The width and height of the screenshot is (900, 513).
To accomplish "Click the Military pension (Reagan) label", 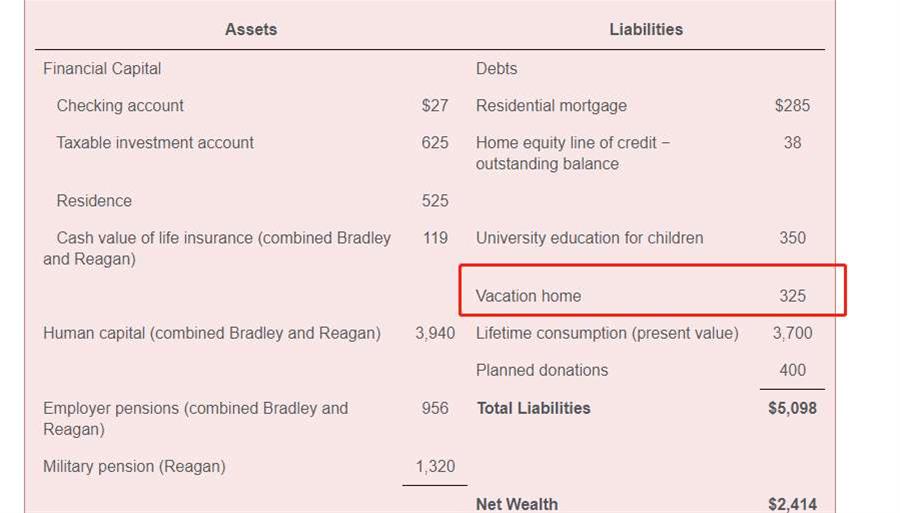I will [x=134, y=466].
